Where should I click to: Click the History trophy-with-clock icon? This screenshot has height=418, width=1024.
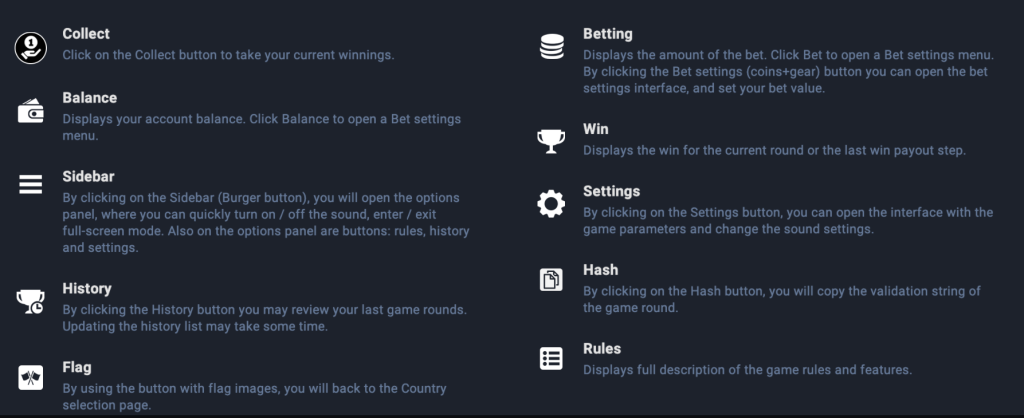(31, 300)
